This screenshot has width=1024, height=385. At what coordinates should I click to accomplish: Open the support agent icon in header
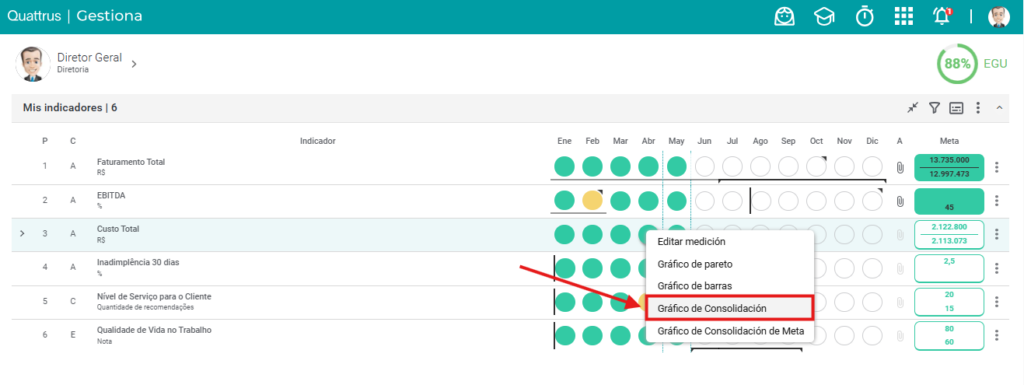click(784, 16)
